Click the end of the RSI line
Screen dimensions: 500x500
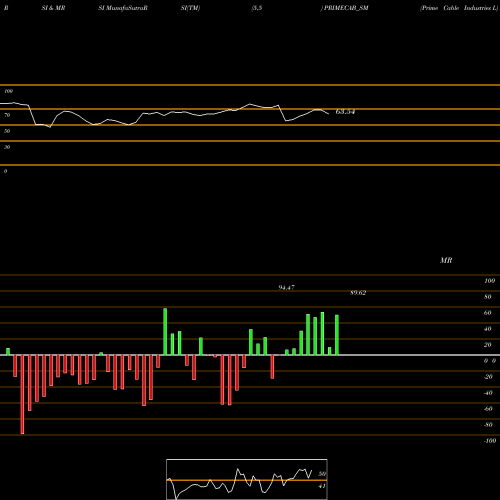click(x=329, y=114)
